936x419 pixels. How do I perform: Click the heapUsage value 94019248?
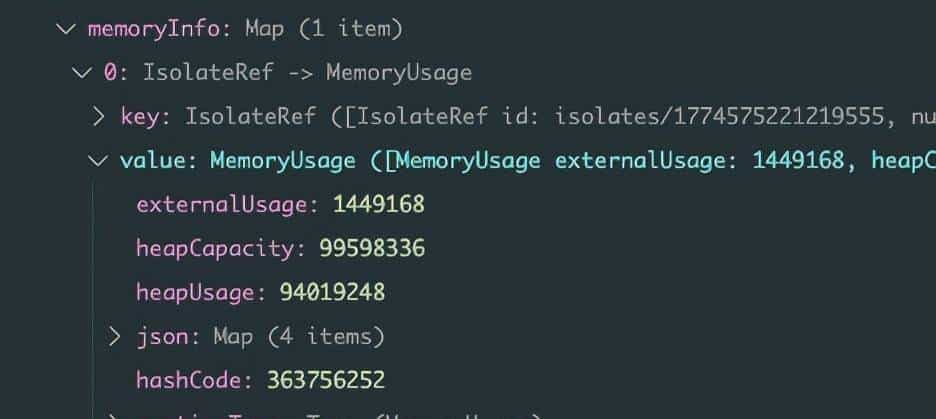tap(332, 292)
